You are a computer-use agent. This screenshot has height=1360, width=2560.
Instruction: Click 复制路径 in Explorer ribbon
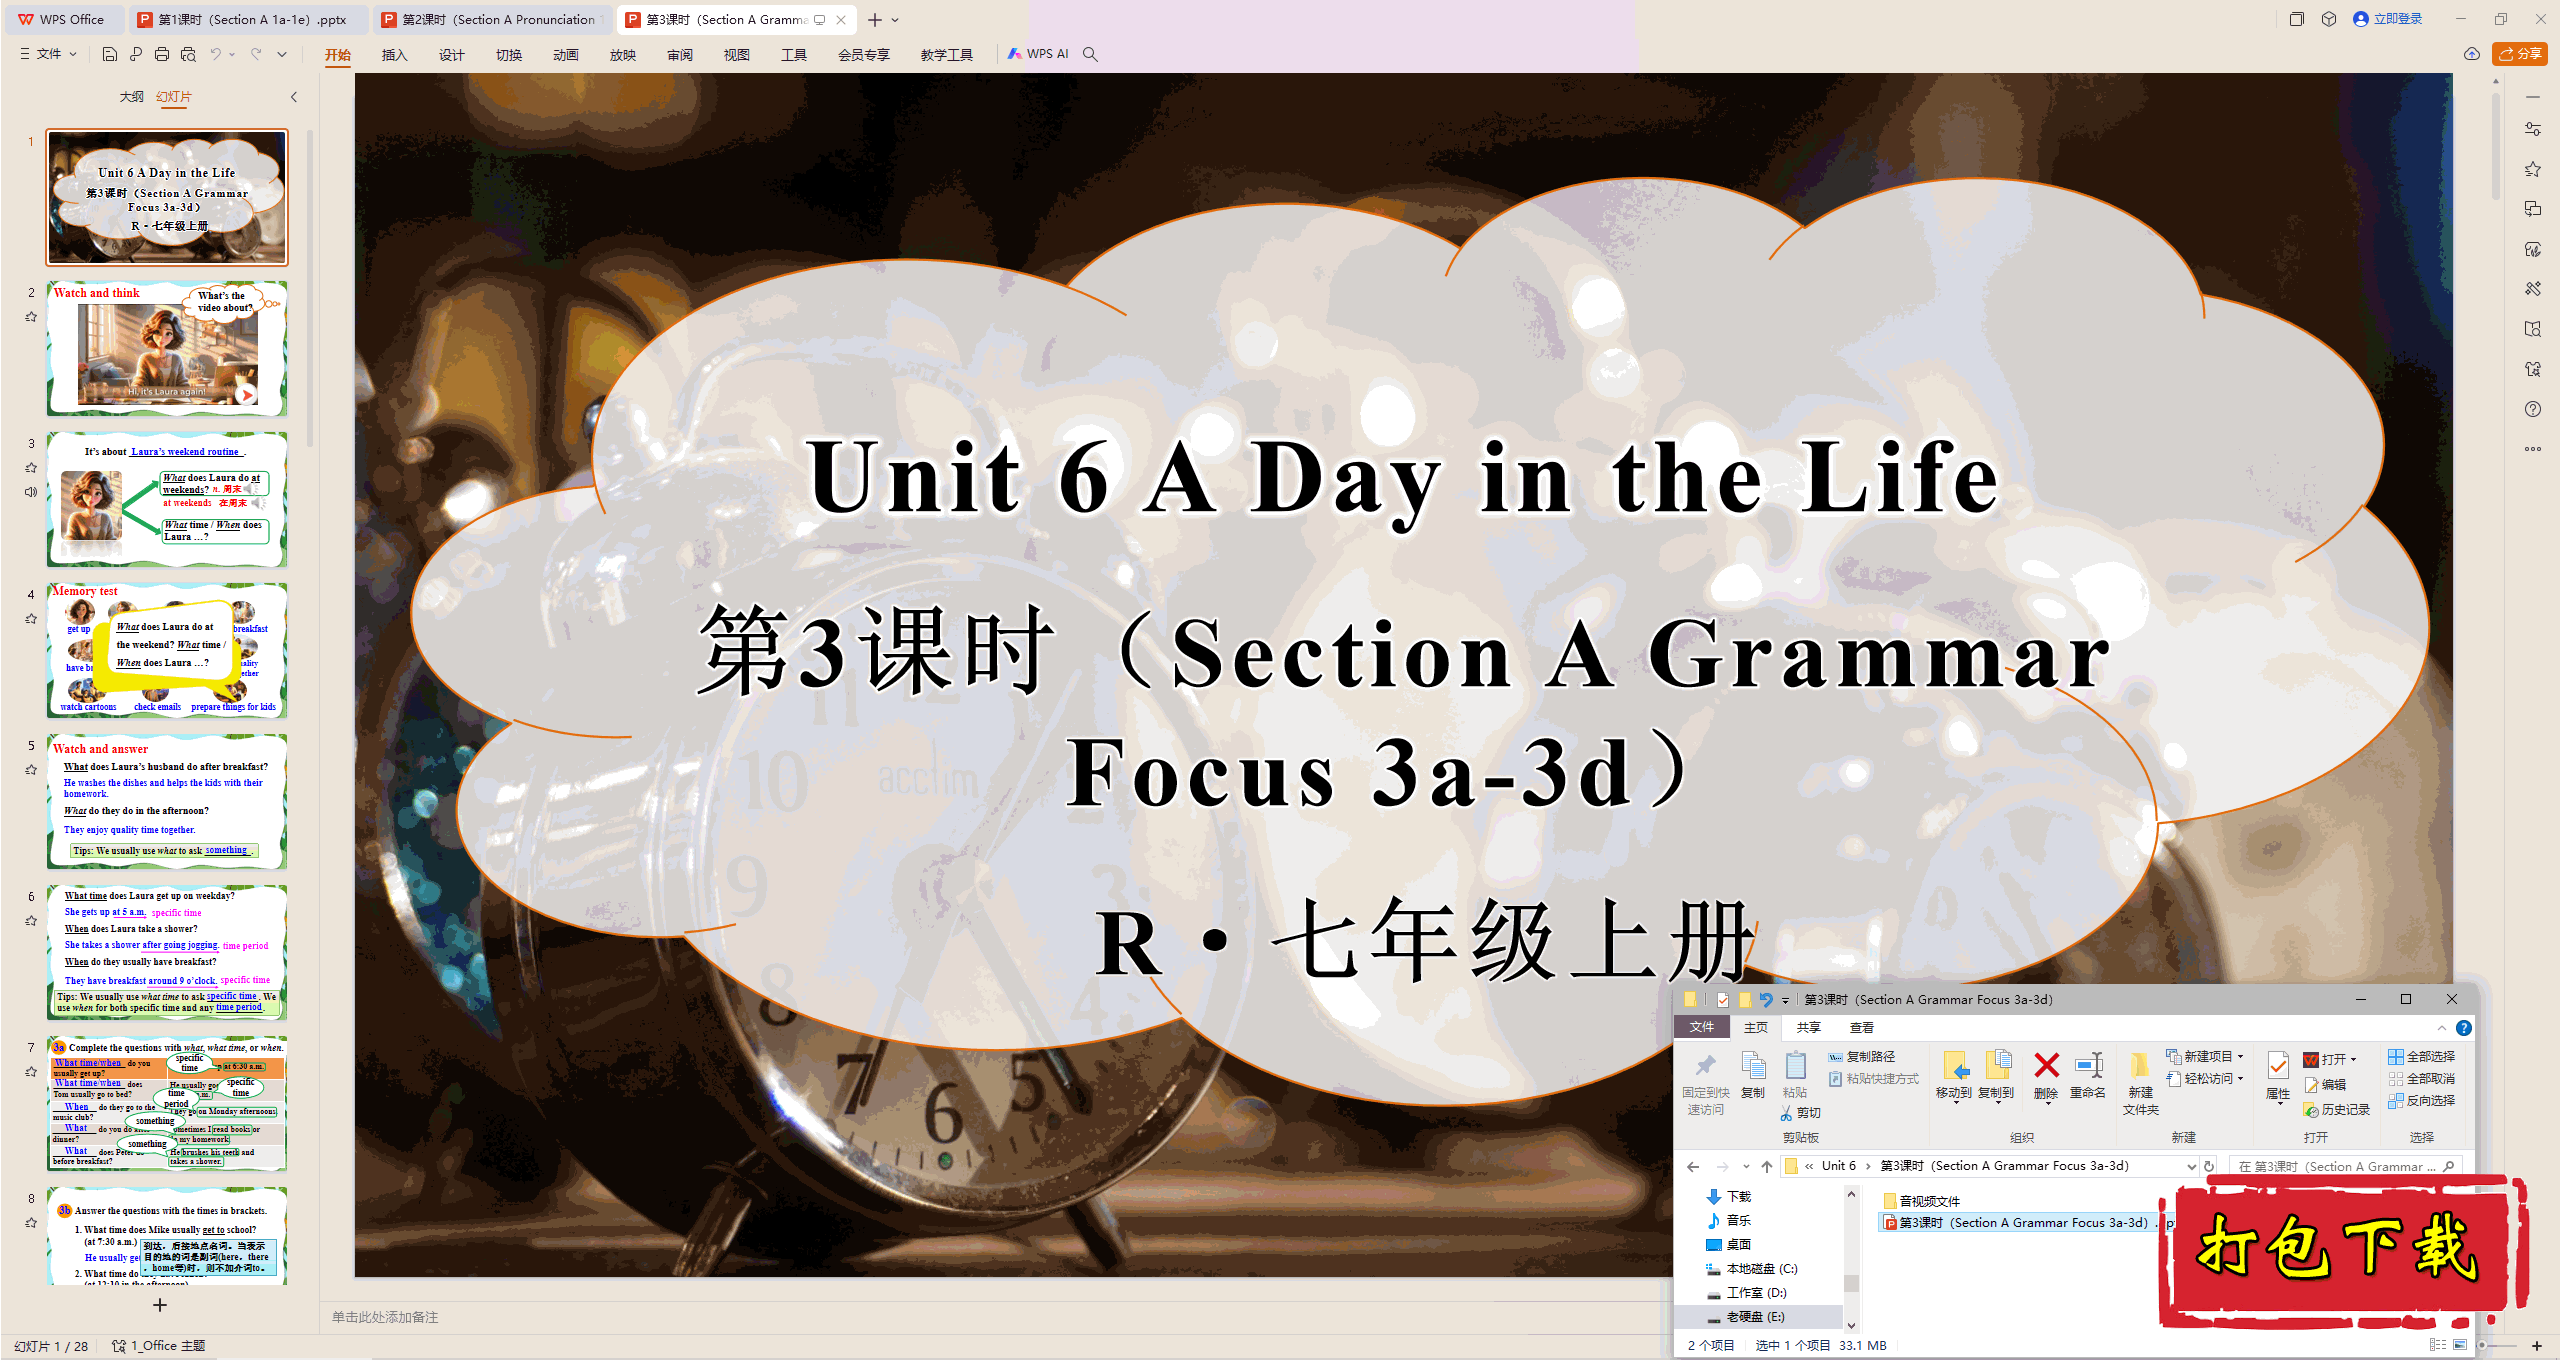pyautogui.click(x=1862, y=1057)
